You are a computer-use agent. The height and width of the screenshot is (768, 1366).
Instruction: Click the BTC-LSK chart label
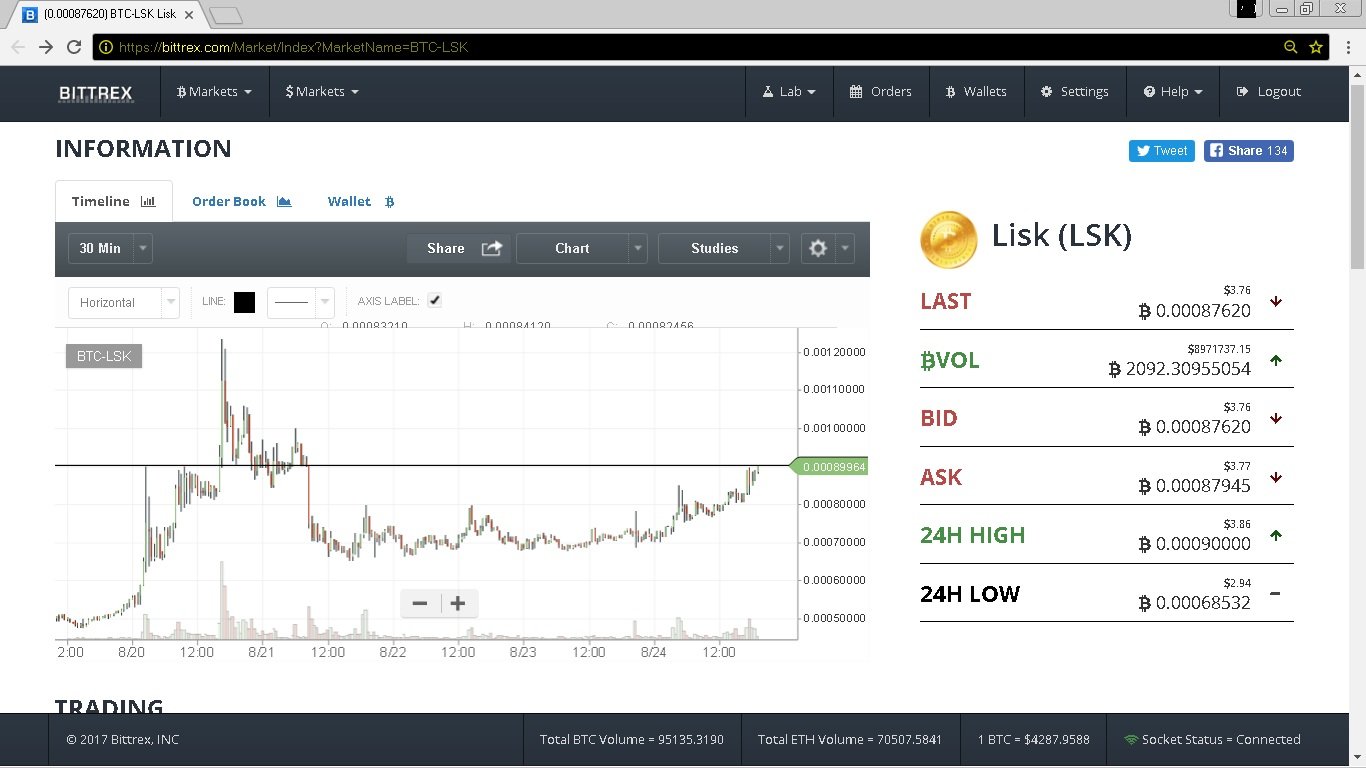pos(104,356)
